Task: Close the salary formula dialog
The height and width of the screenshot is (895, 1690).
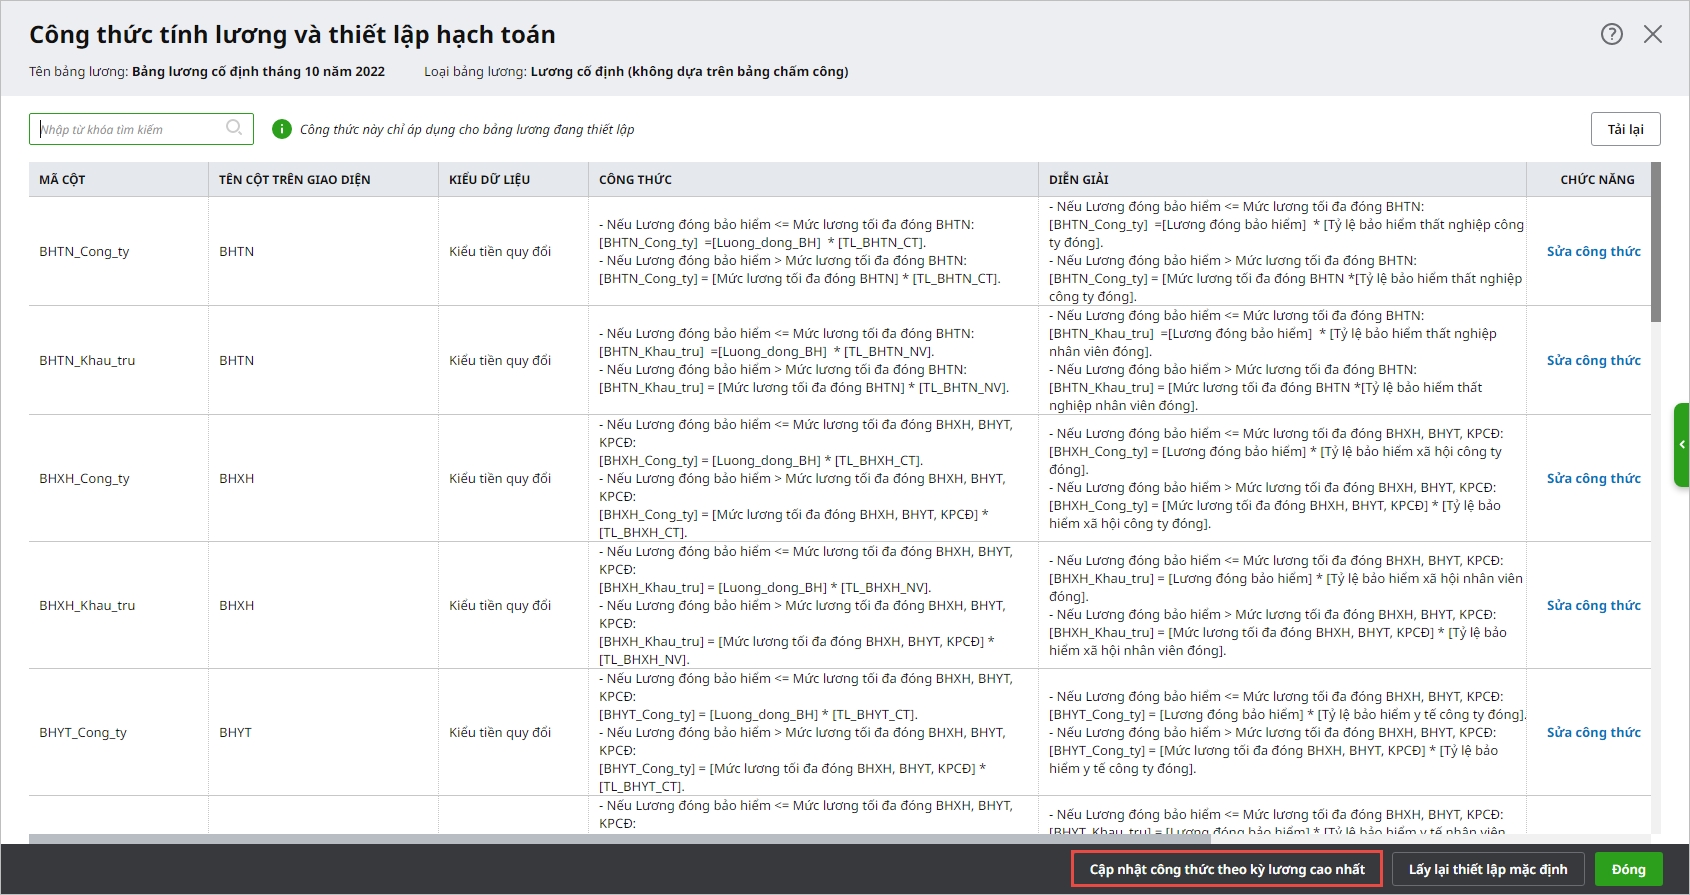Action: 1653,34
